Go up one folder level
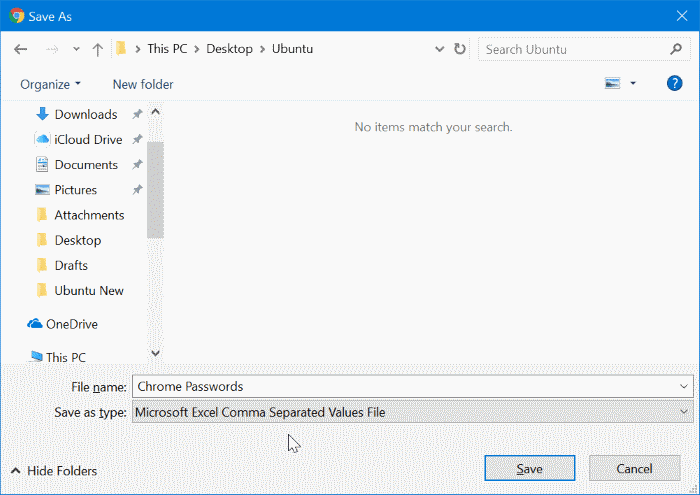 click(x=97, y=49)
